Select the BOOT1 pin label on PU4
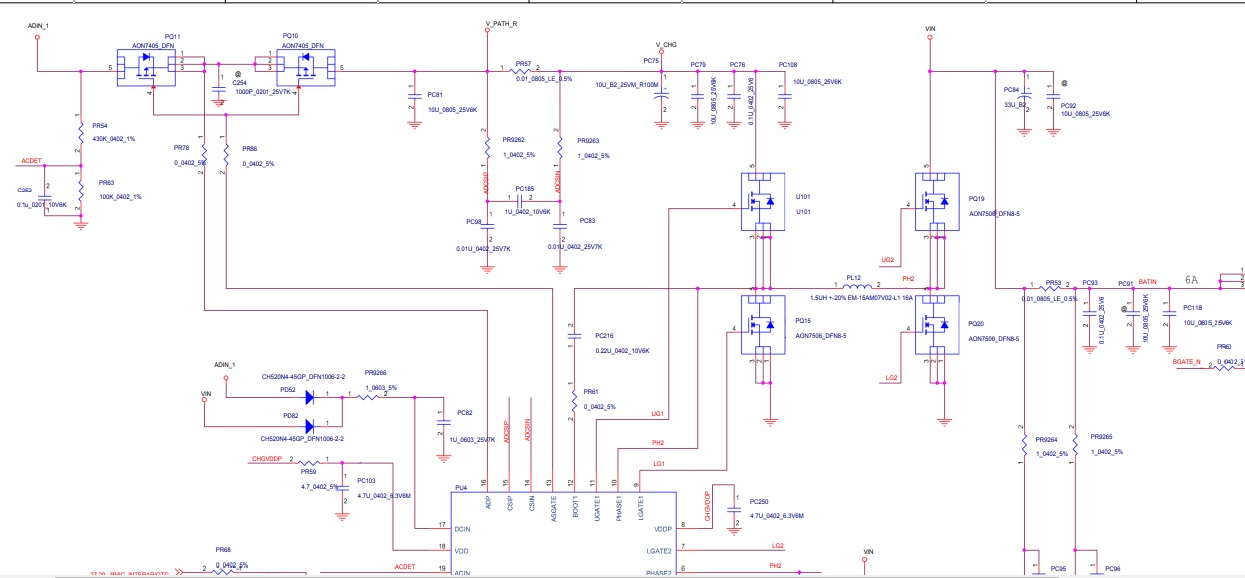Image resolution: width=1245 pixels, height=578 pixels. pyautogui.click(x=575, y=506)
